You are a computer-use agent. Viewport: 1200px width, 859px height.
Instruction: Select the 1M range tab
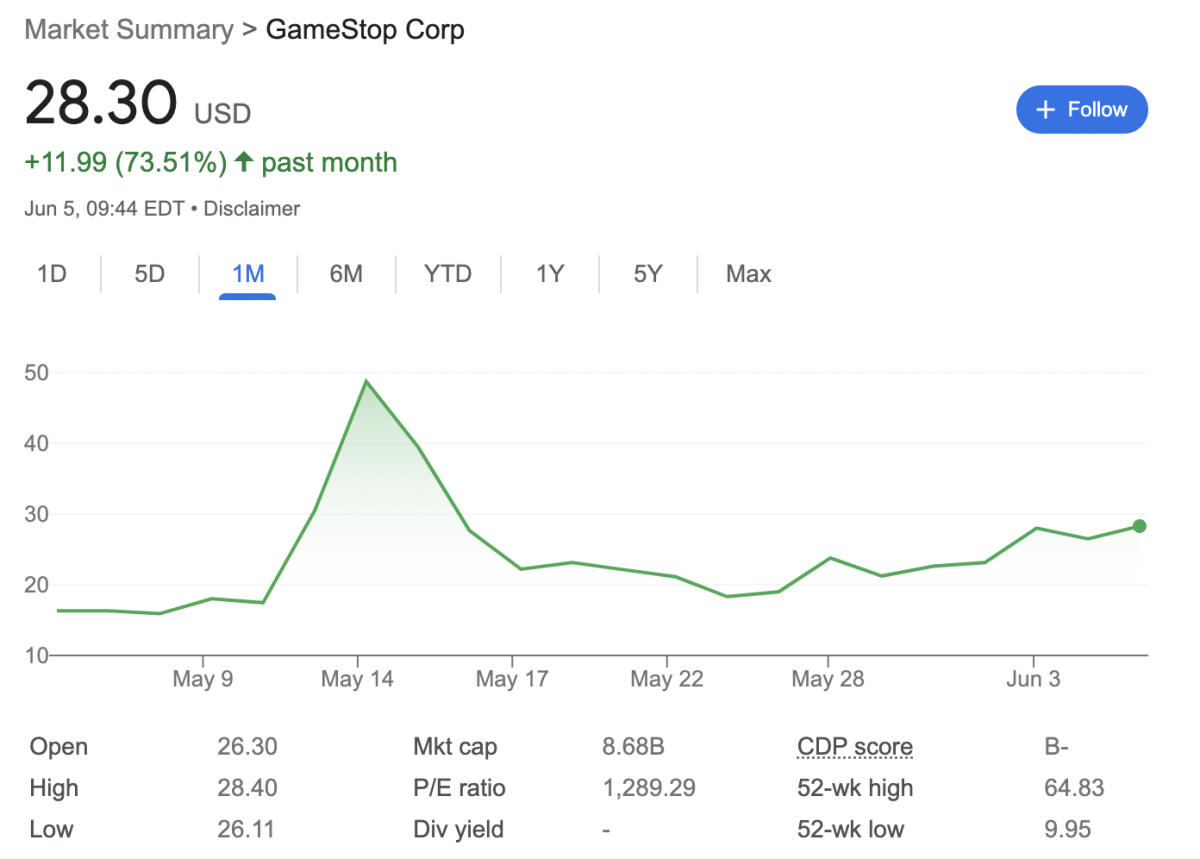click(x=248, y=274)
